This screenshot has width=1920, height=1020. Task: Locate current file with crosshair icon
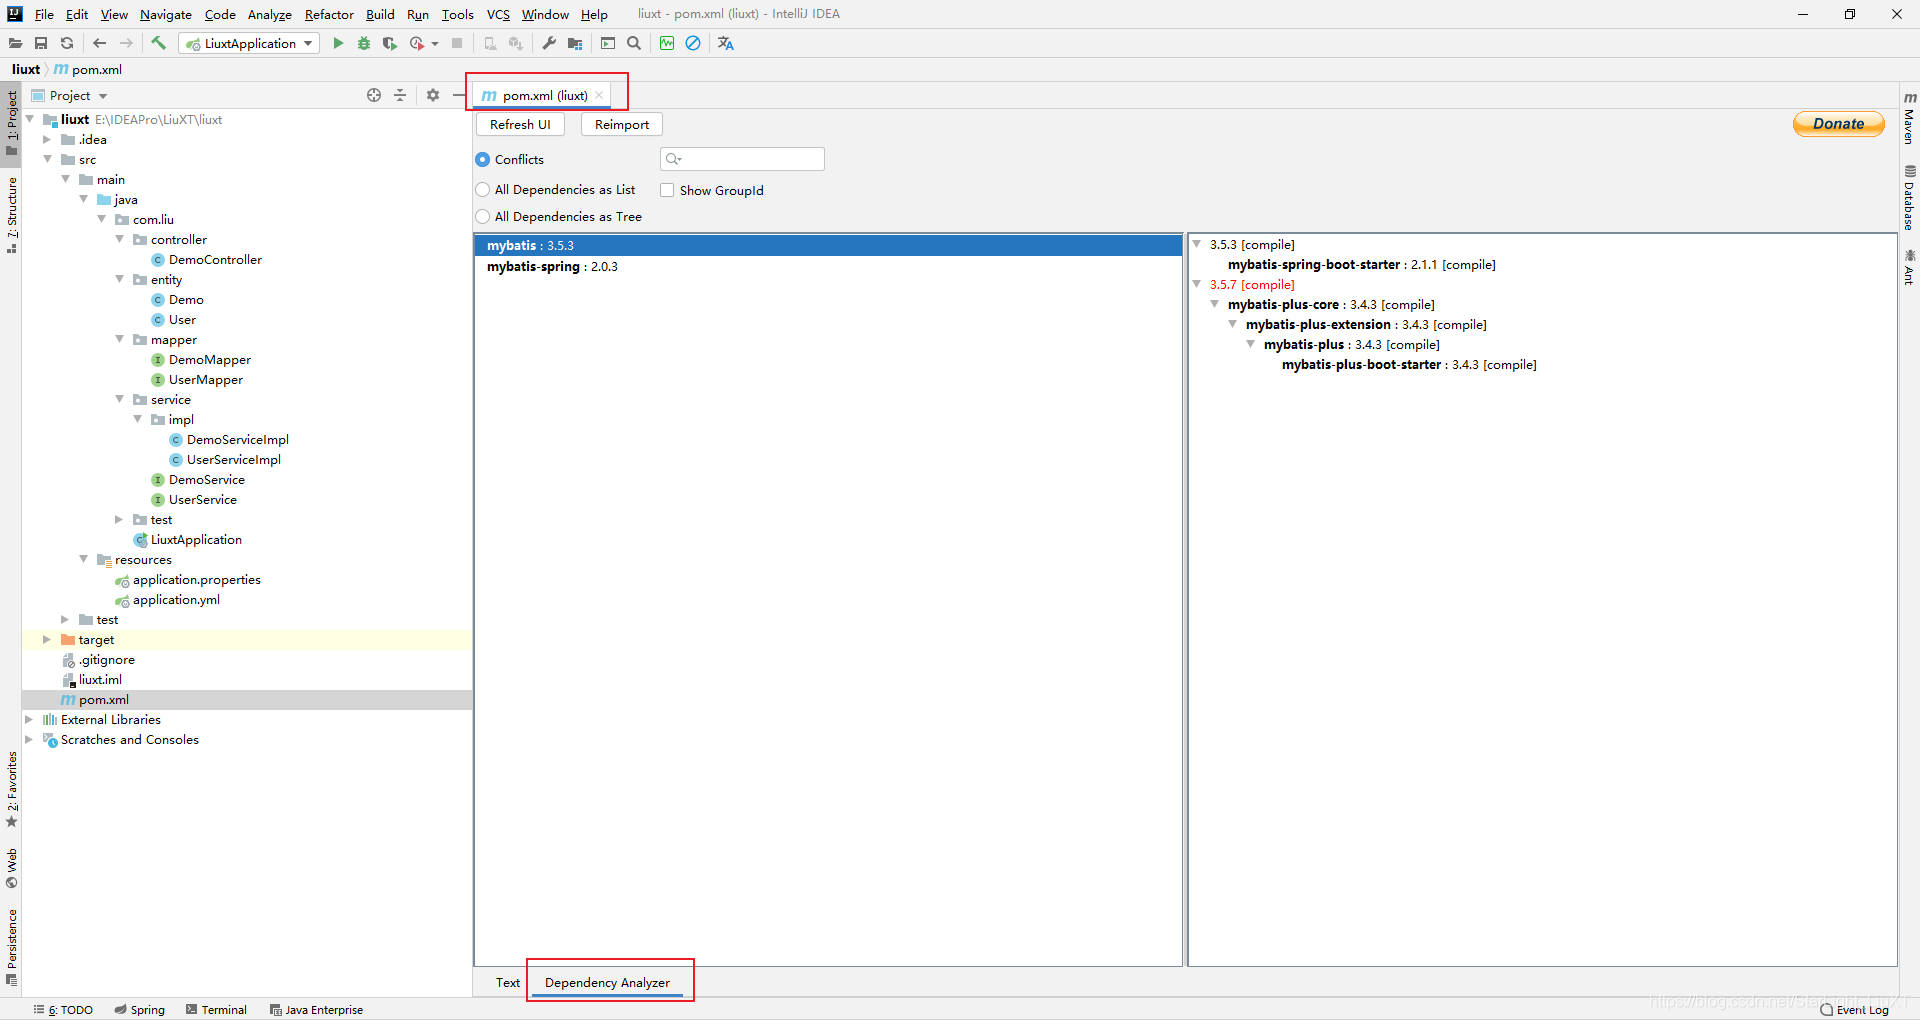374,95
